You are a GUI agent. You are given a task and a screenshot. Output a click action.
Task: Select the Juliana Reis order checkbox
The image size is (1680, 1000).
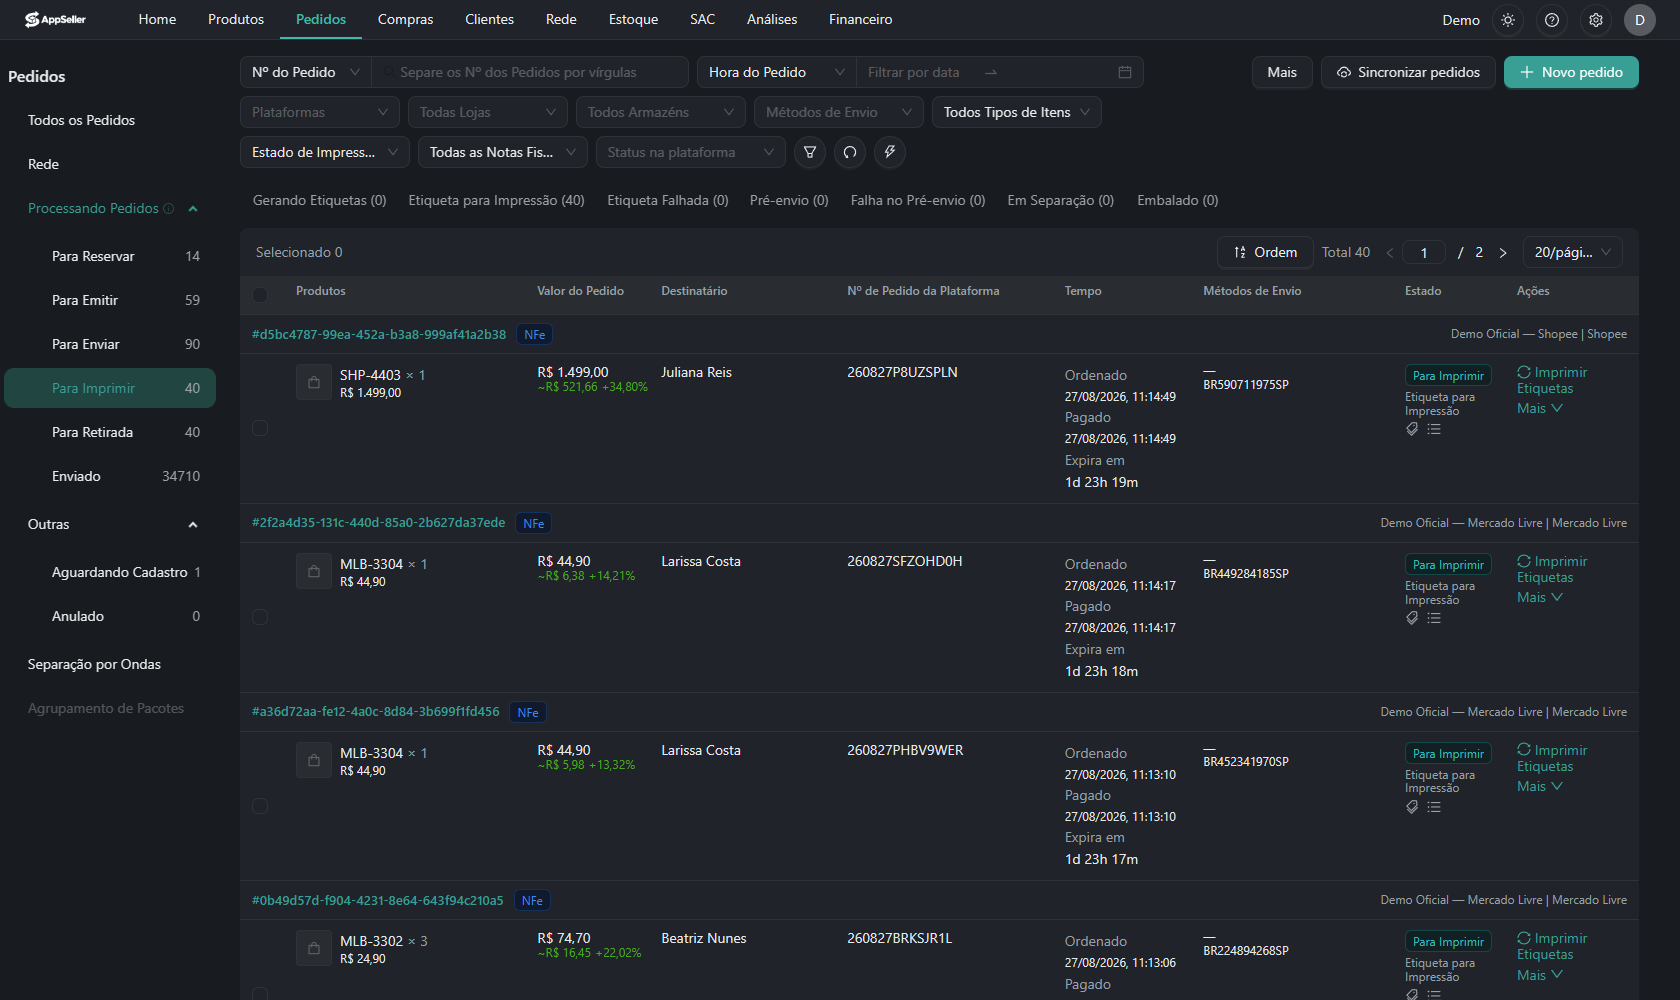pos(260,428)
